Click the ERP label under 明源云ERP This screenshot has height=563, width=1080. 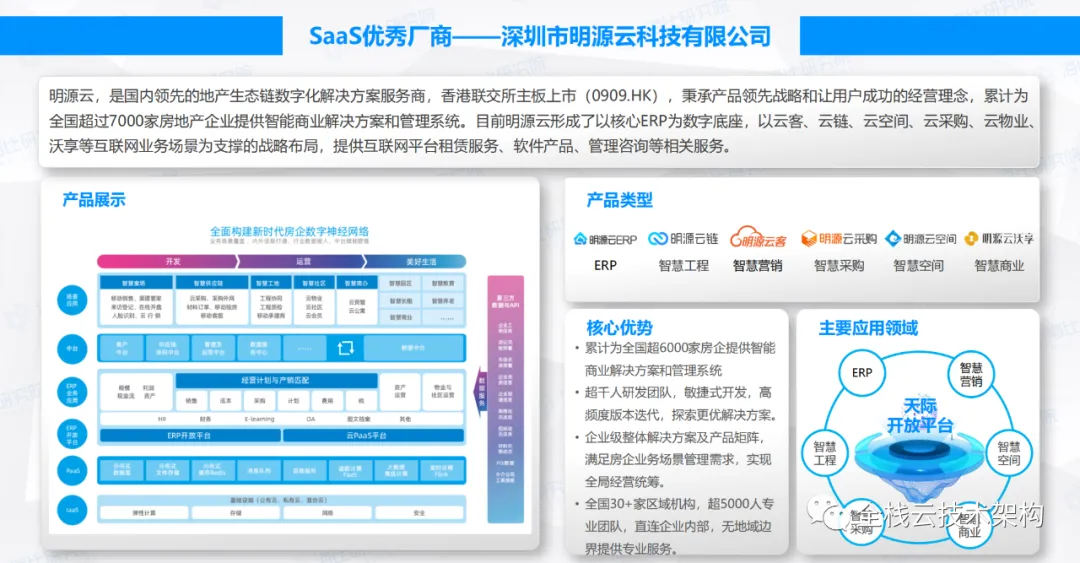605,265
